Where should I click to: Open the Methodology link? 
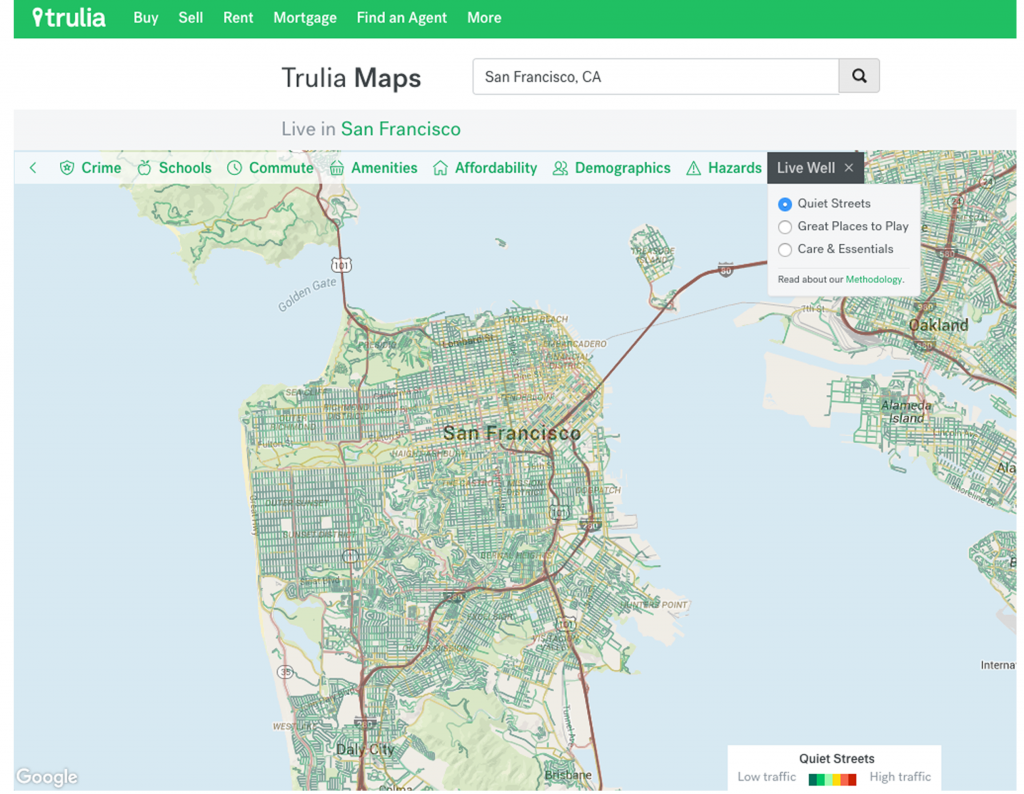(x=874, y=279)
